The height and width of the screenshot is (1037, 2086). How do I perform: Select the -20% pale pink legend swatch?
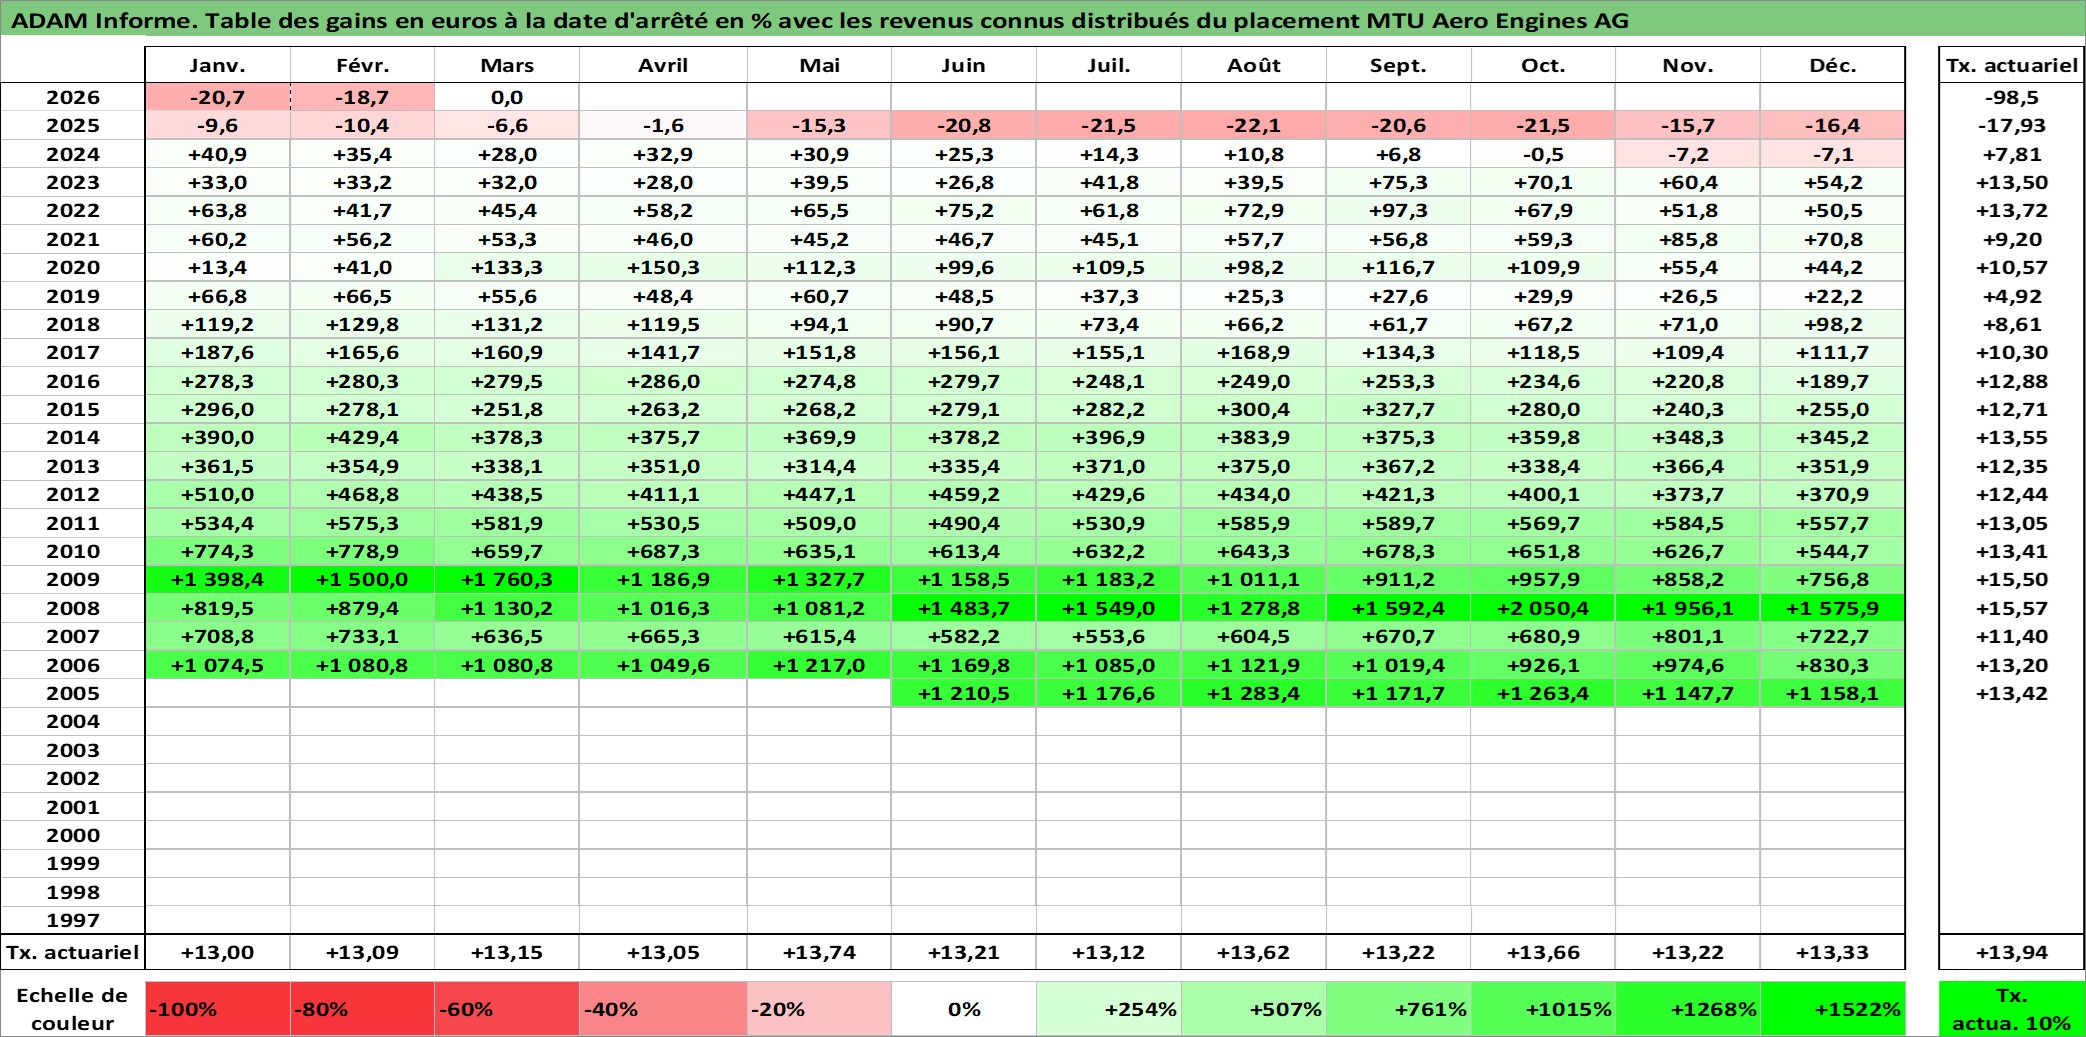[x=819, y=1009]
